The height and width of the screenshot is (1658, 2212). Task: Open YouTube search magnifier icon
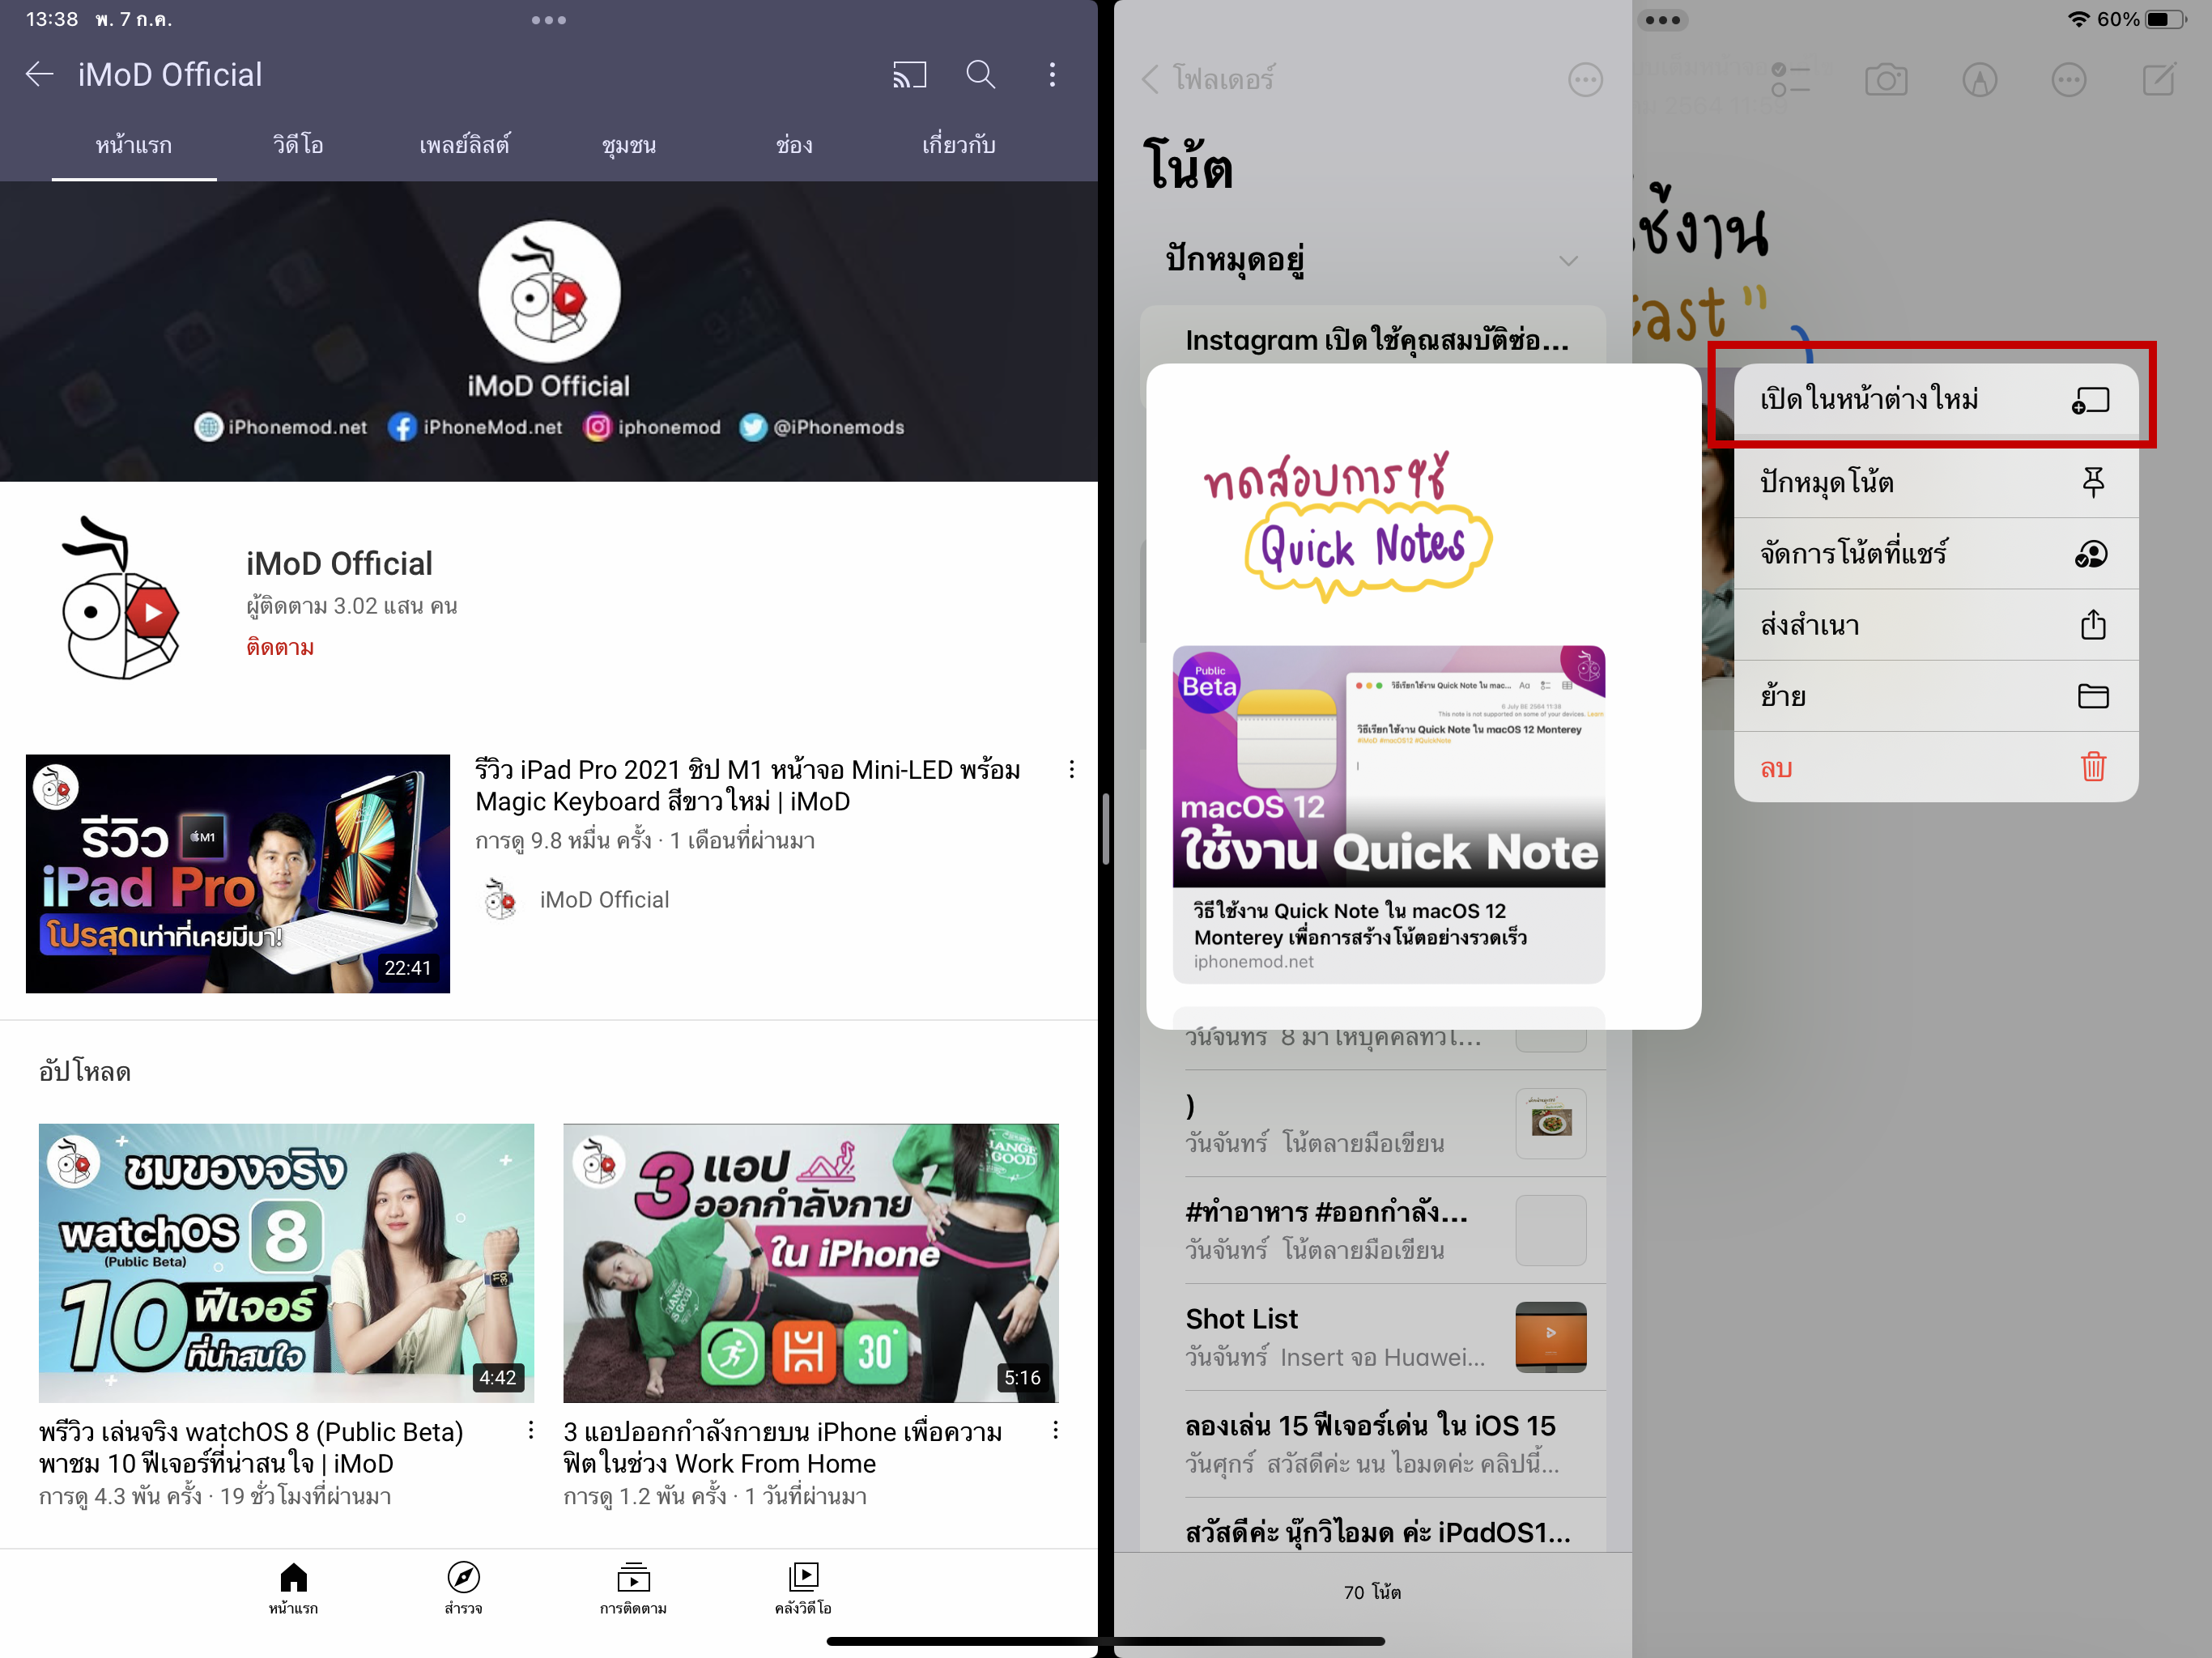coord(980,75)
